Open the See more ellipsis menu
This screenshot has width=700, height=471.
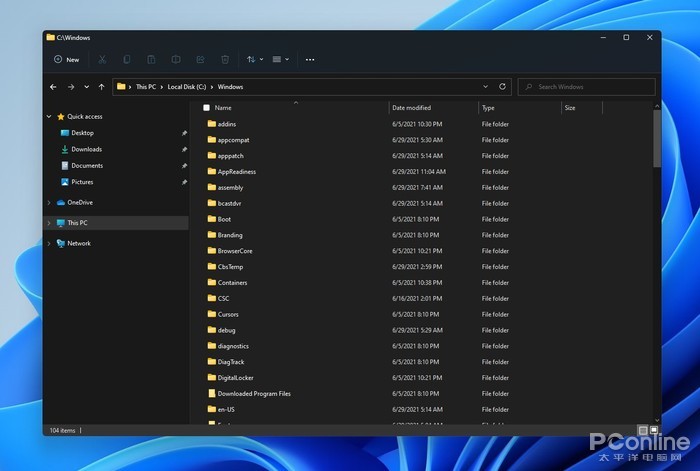pos(310,60)
